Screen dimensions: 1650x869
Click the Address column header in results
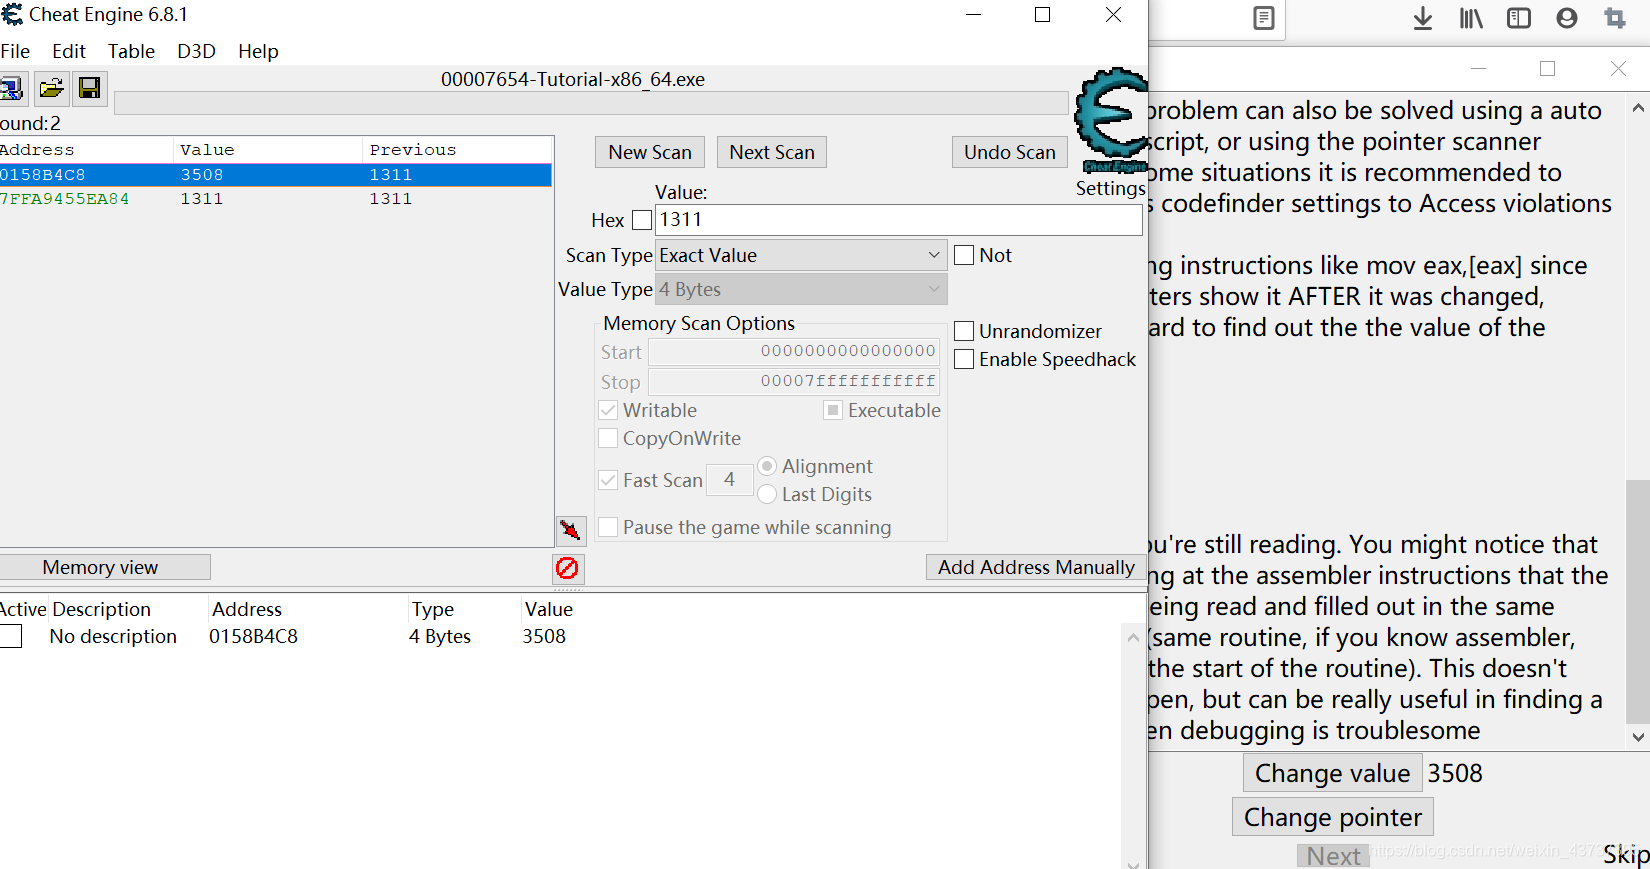coord(86,150)
